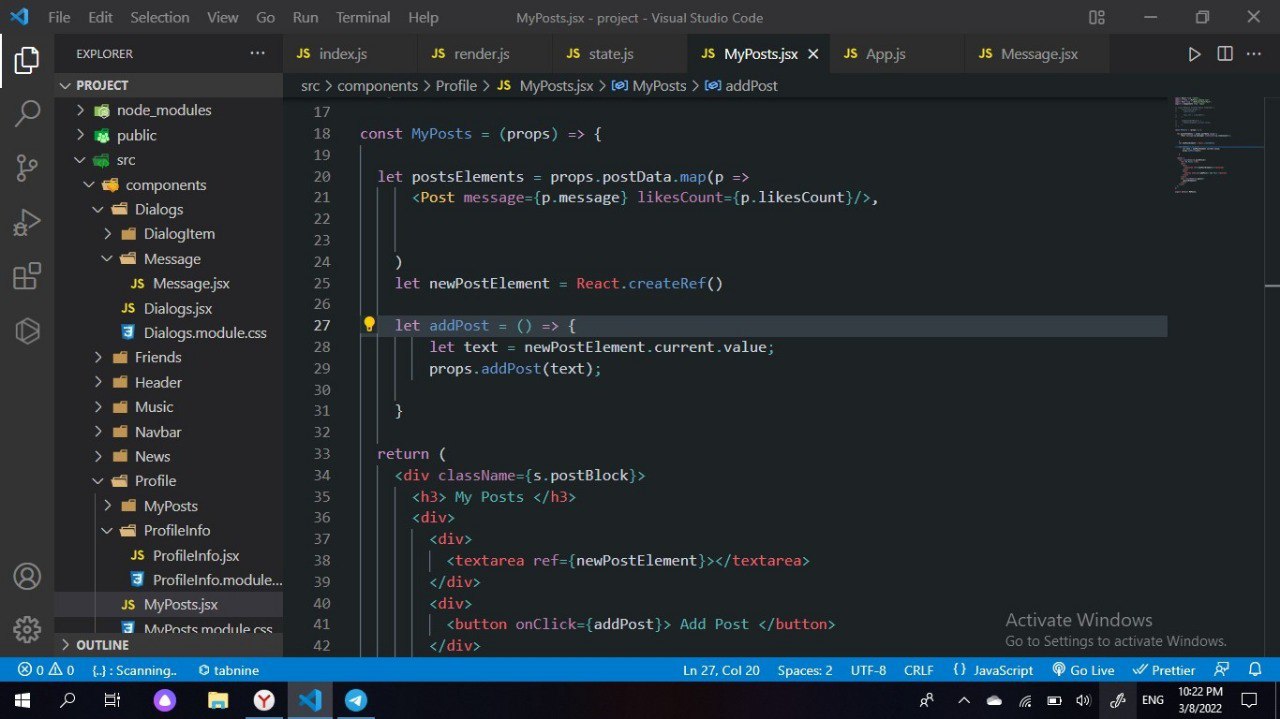Open the Extensions view
The height and width of the screenshot is (719, 1280).
point(27,276)
